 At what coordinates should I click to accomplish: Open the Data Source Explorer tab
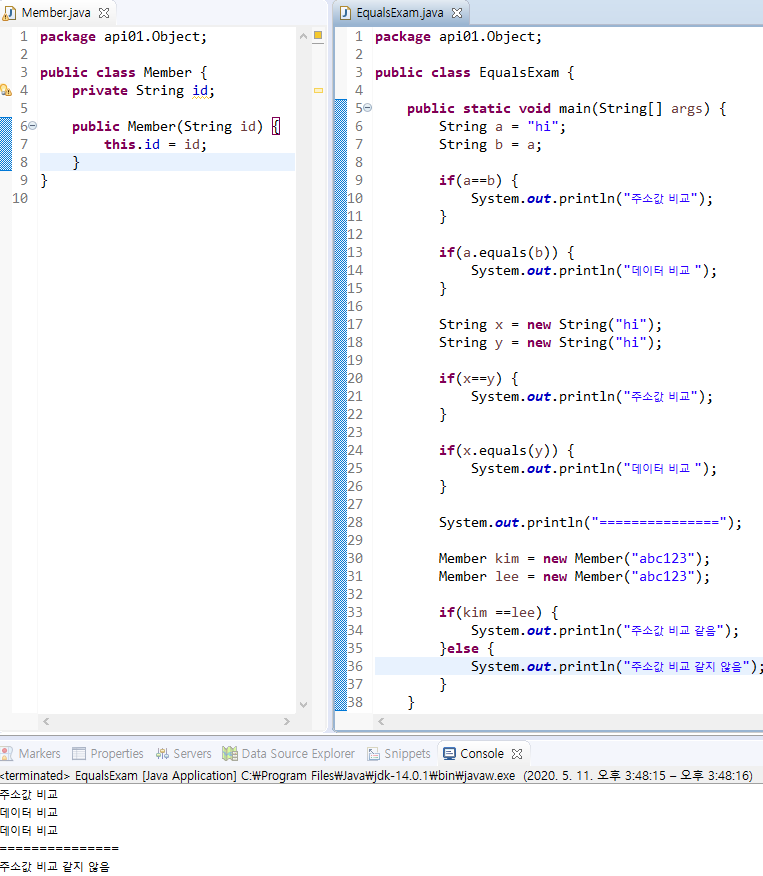pyautogui.click(x=288, y=754)
